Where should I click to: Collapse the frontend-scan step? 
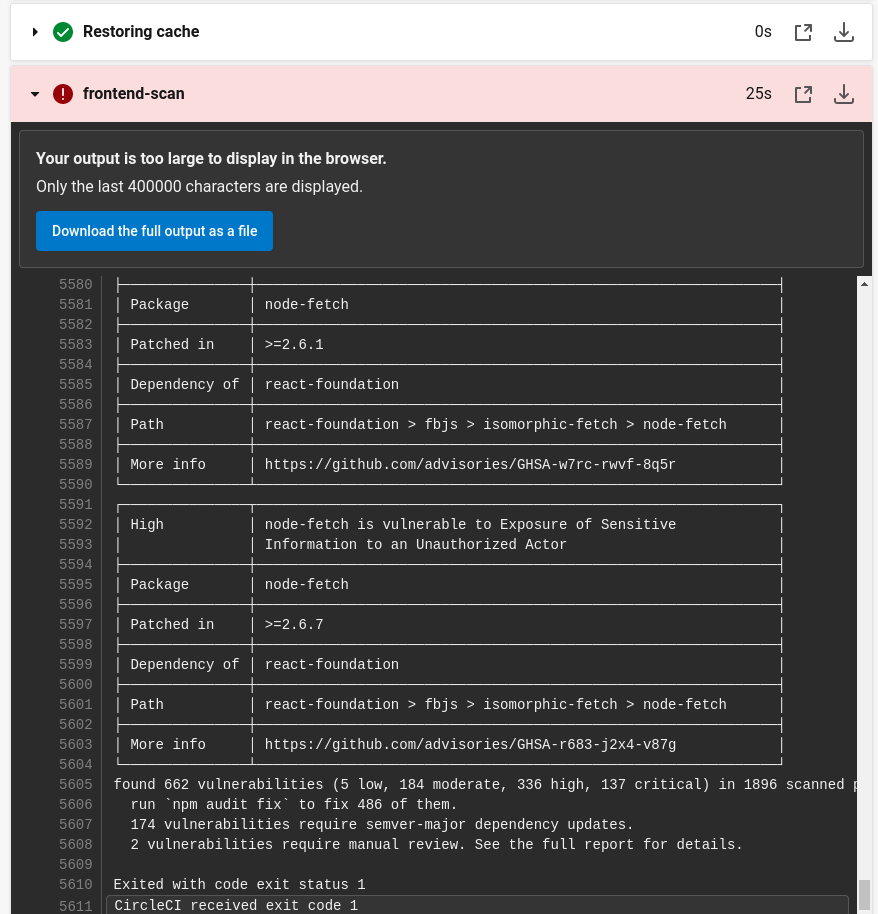(x=35, y=94)
